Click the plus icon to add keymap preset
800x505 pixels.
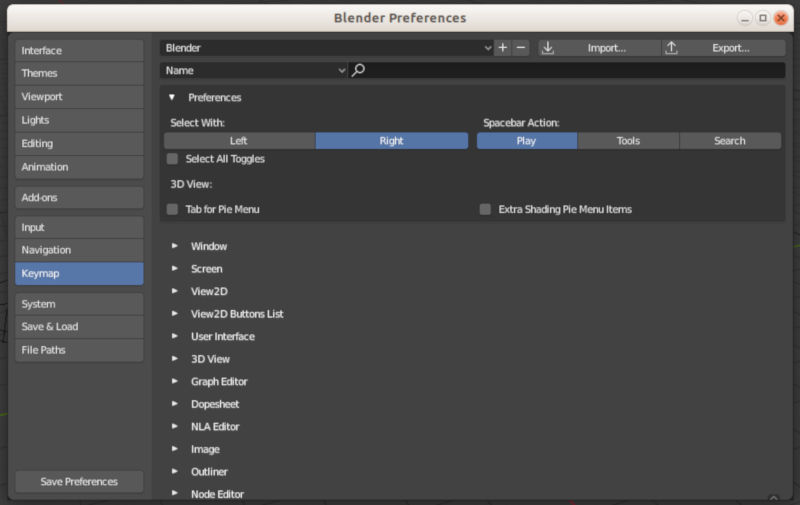[503, 48]
